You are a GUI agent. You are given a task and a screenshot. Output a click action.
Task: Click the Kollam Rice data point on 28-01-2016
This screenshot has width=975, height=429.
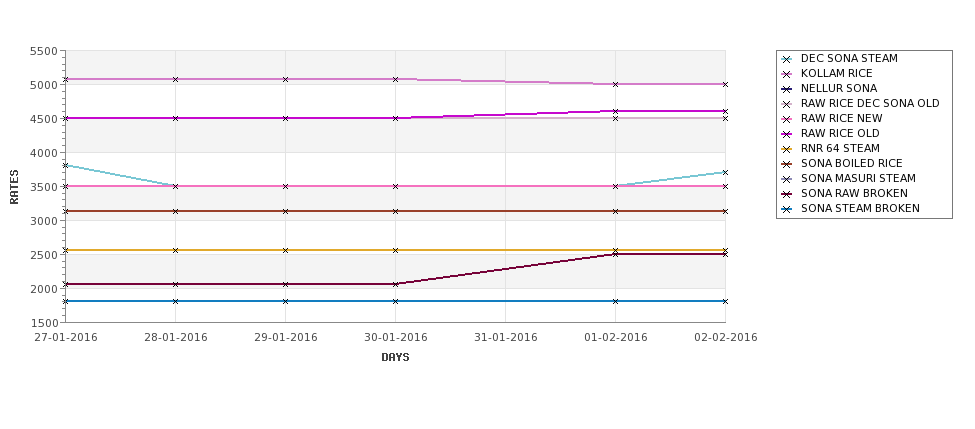click(x=175, y=80)
